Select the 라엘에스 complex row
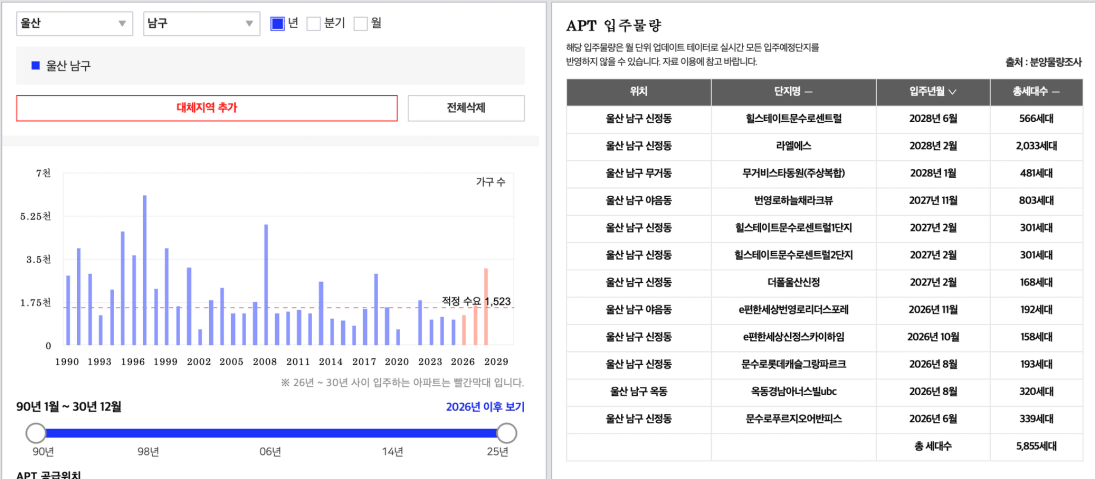Screen dimensions: 1095x479 click(825, 146)
